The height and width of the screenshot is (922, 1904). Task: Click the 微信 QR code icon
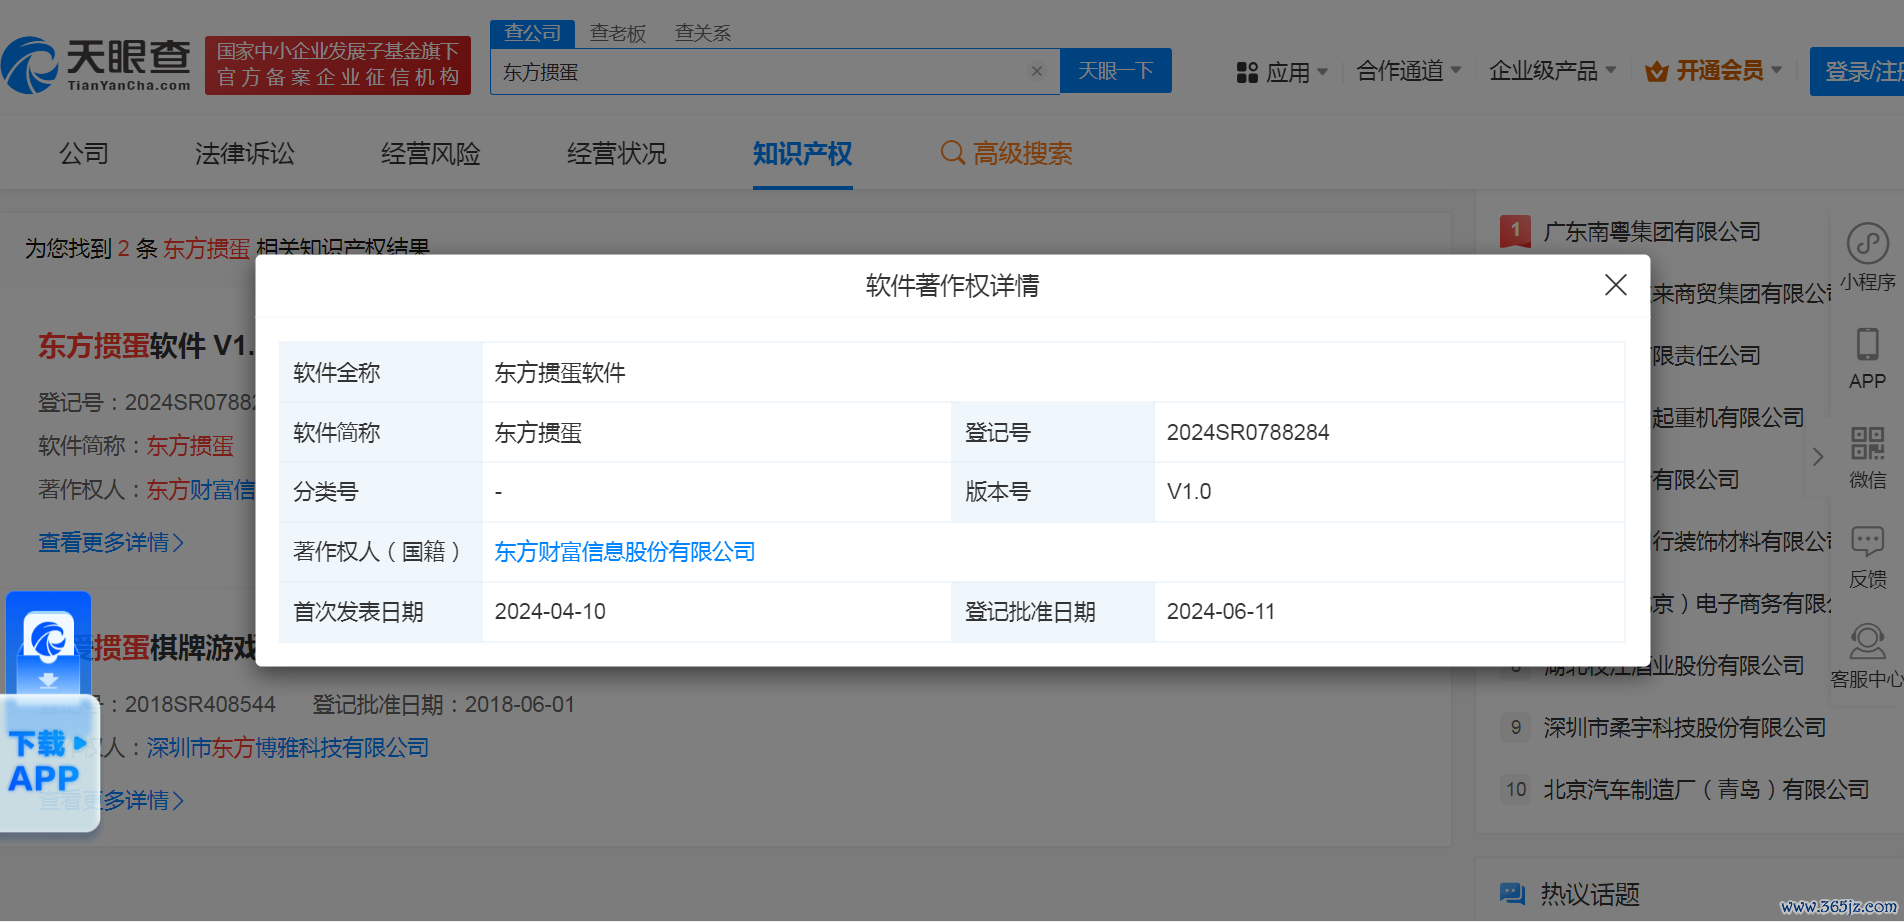[x=1867, y=444]
